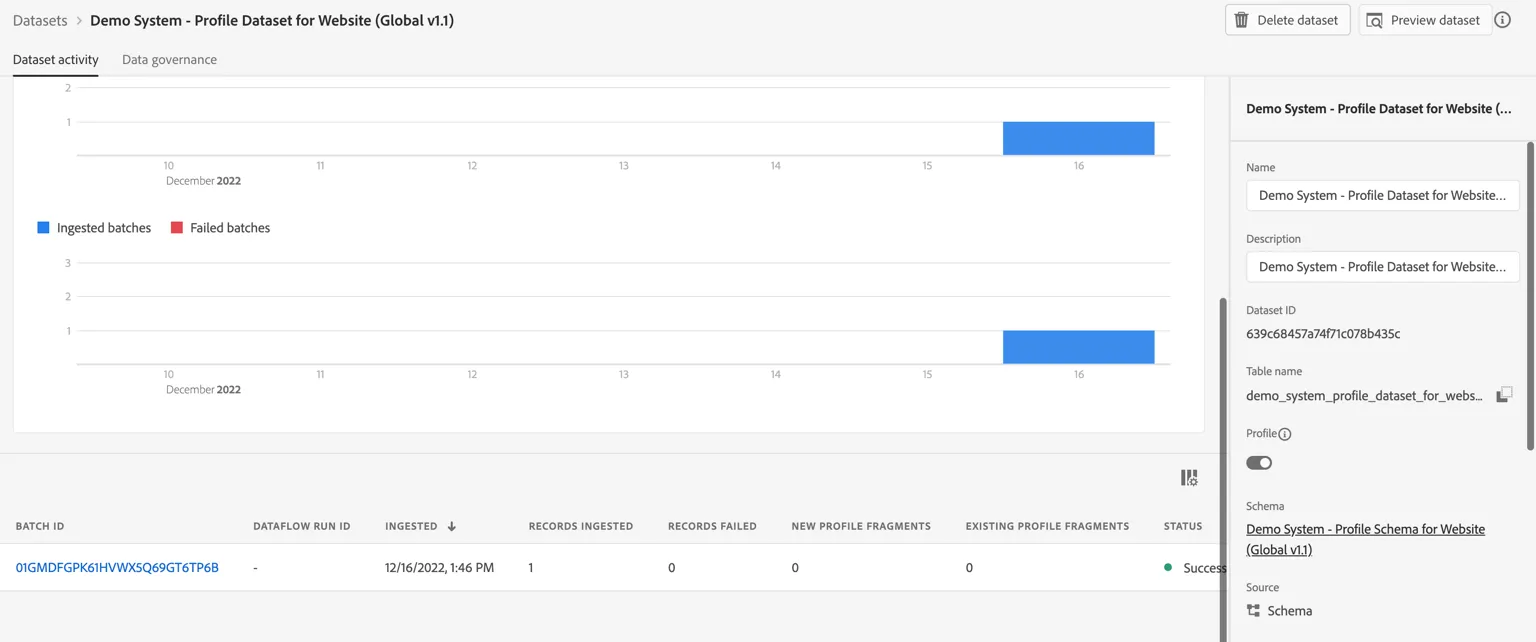Click the green Success status dot
This screenshot has height=642, width=1536.
pyautogui.click(x=1168, y=567)
